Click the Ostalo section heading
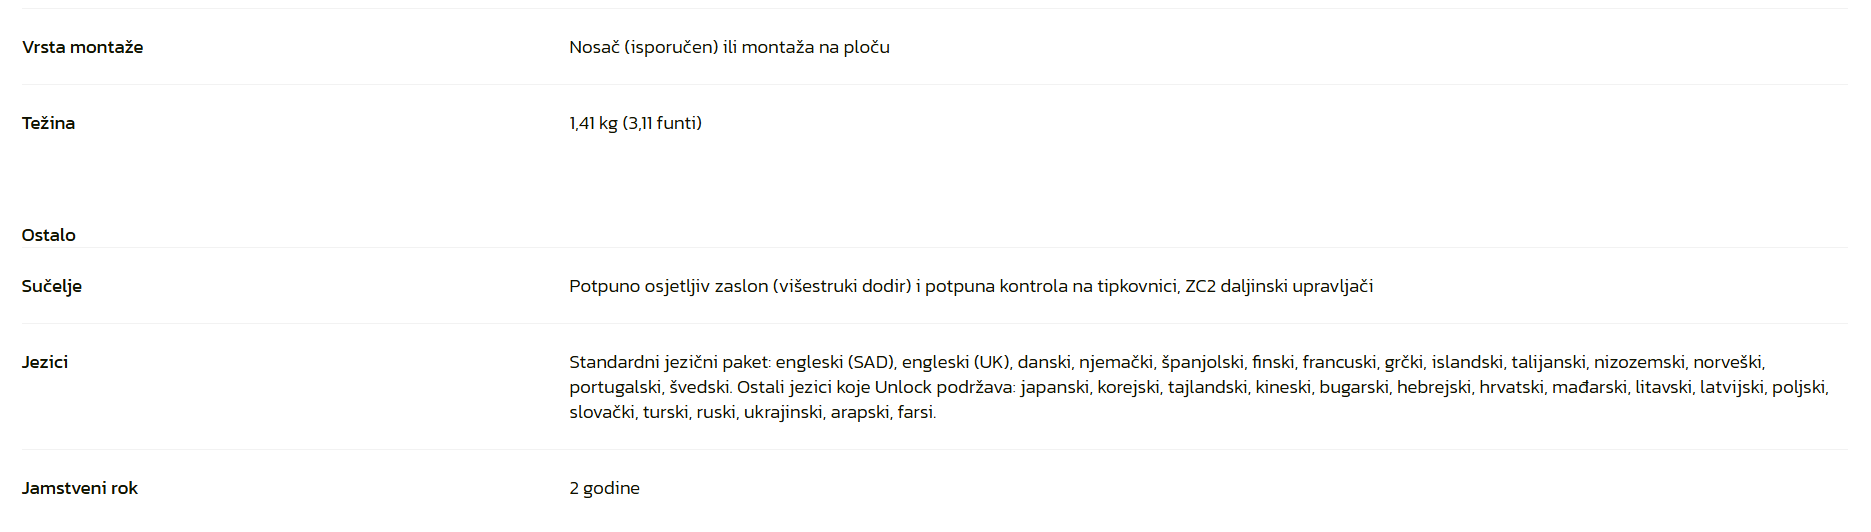 click(x=49, y=235)
